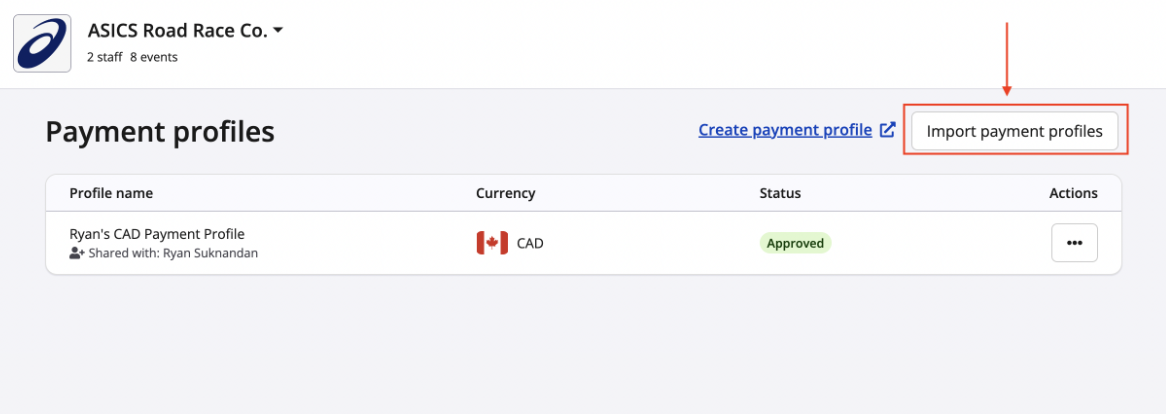Select the Approved status badge
The width and height of the screenshot is (1166, 414).
tap(795, 243)
